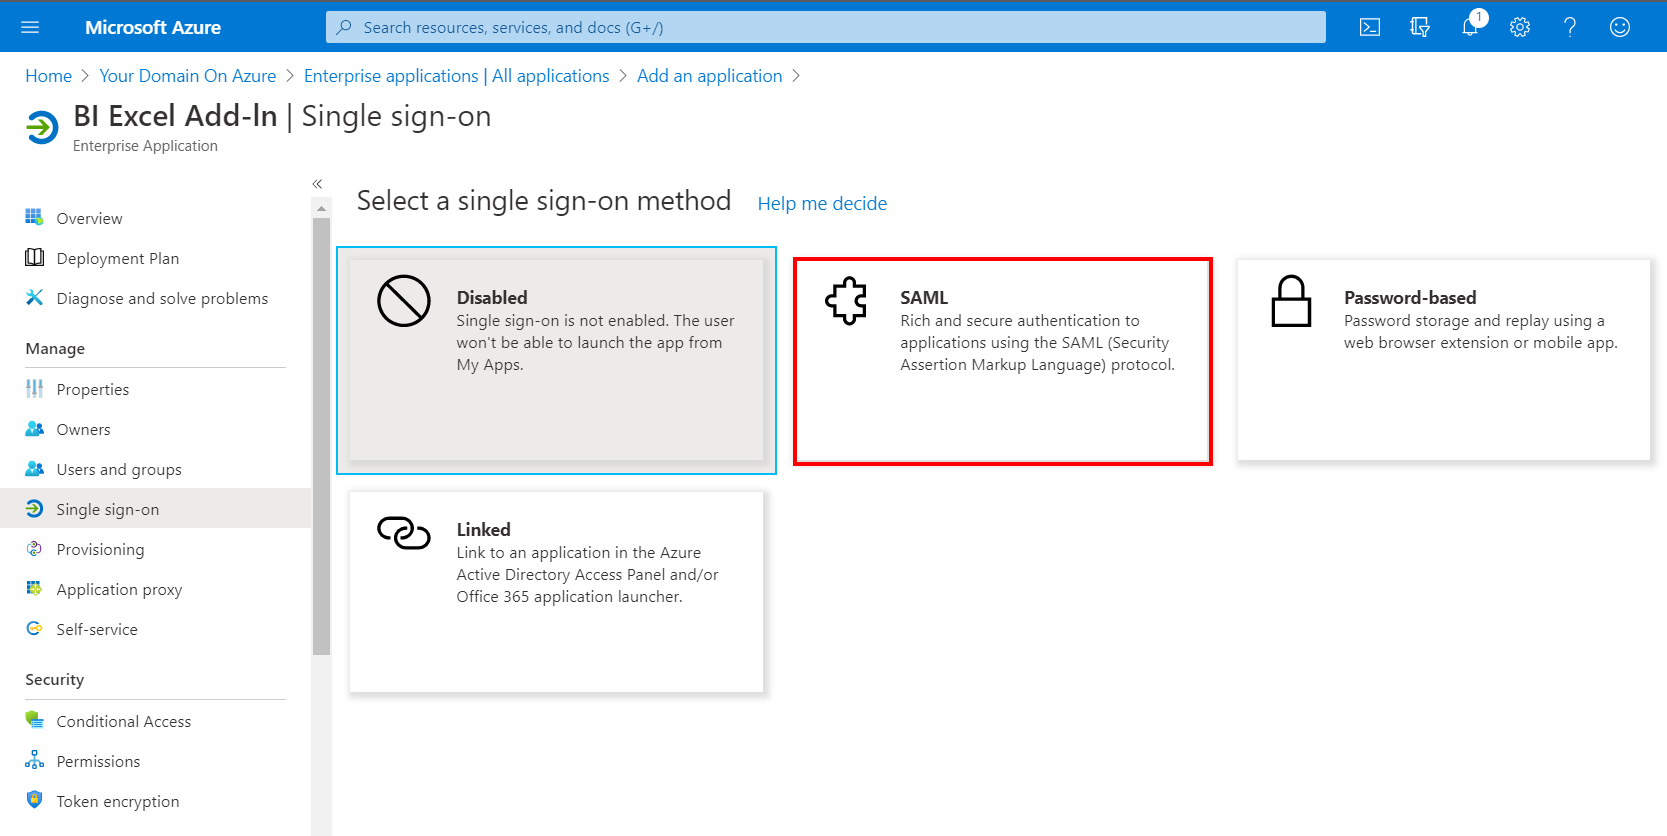1667x836 pixels.
Task: Click the SAML puzzle piece icon
Action: (x=846, y=300)
